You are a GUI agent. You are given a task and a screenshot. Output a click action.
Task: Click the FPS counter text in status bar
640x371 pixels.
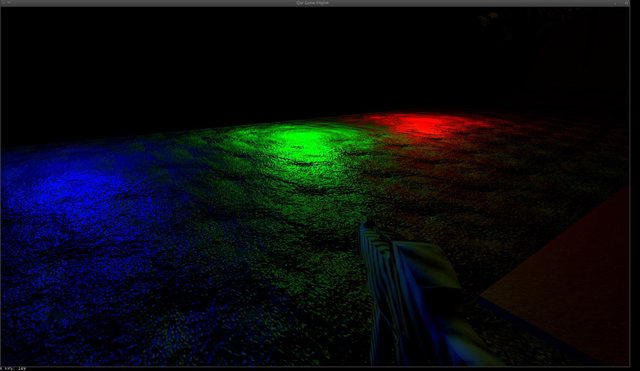coord(14,369)
